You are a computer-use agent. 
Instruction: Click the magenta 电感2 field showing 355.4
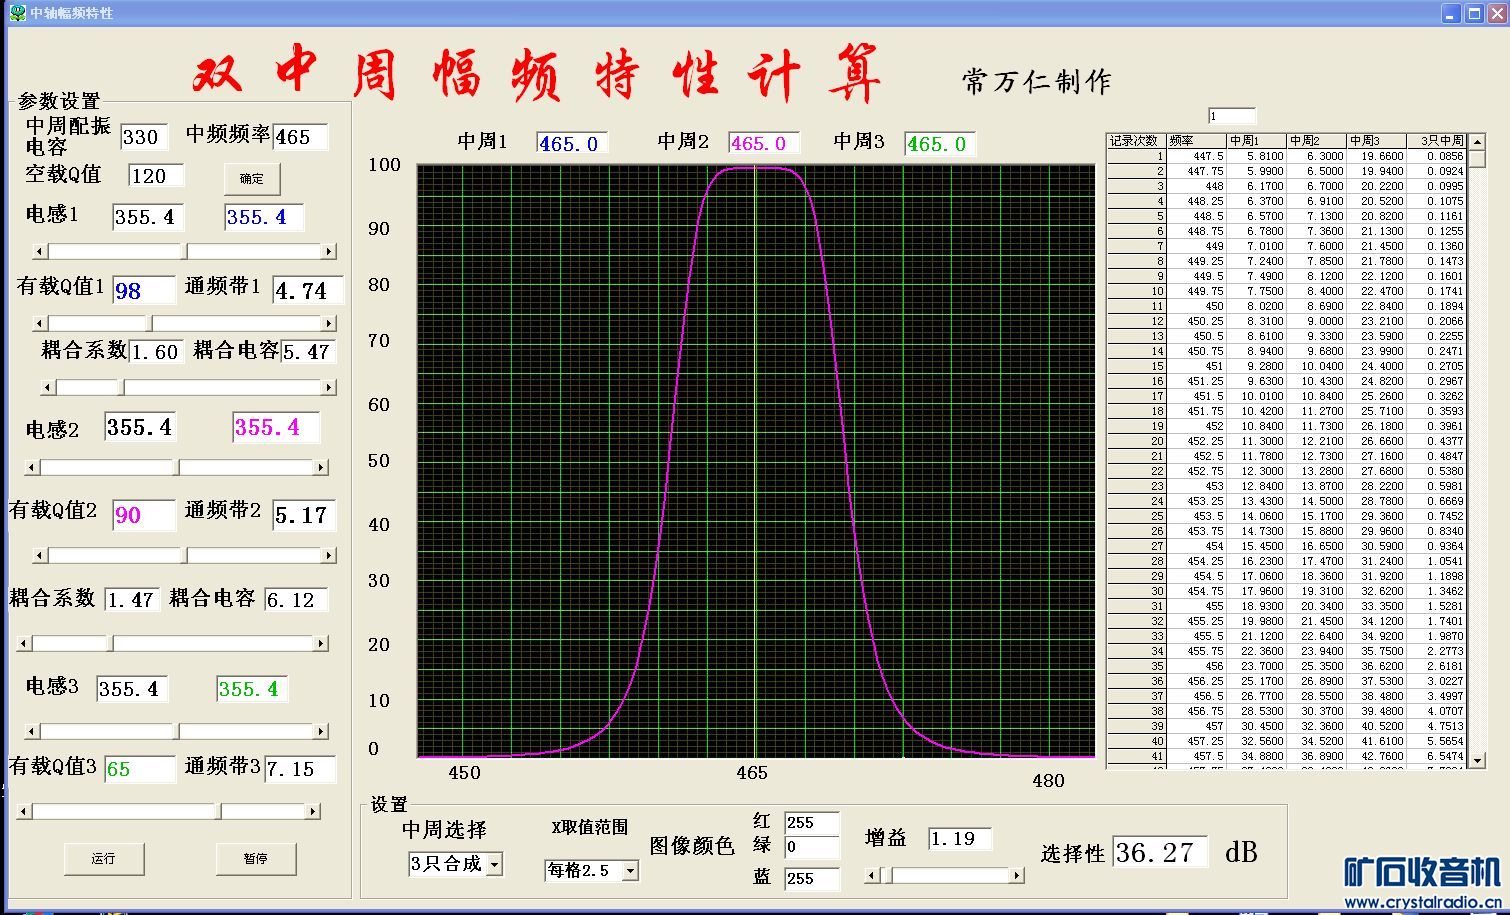point(276,427)
